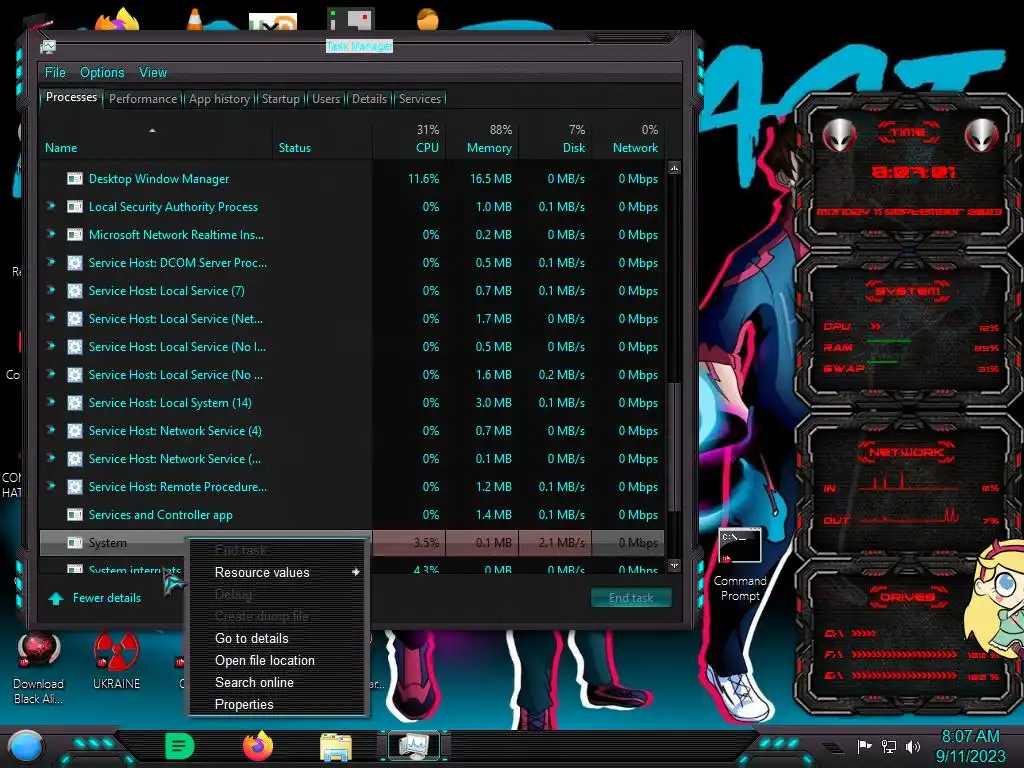Open the Options menu
Image resolution: width=1024 pixels, height=768 pixels.
click(102, 72)
